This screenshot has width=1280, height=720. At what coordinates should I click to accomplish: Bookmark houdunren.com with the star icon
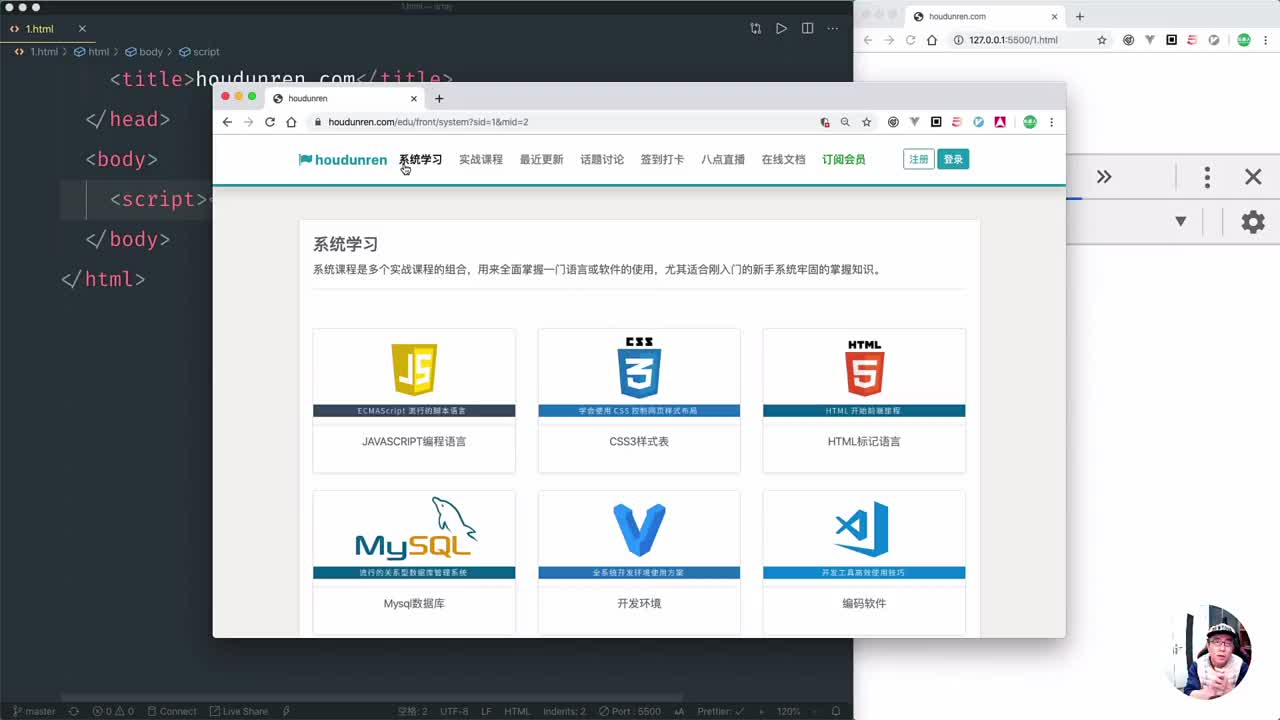(867, 122)
